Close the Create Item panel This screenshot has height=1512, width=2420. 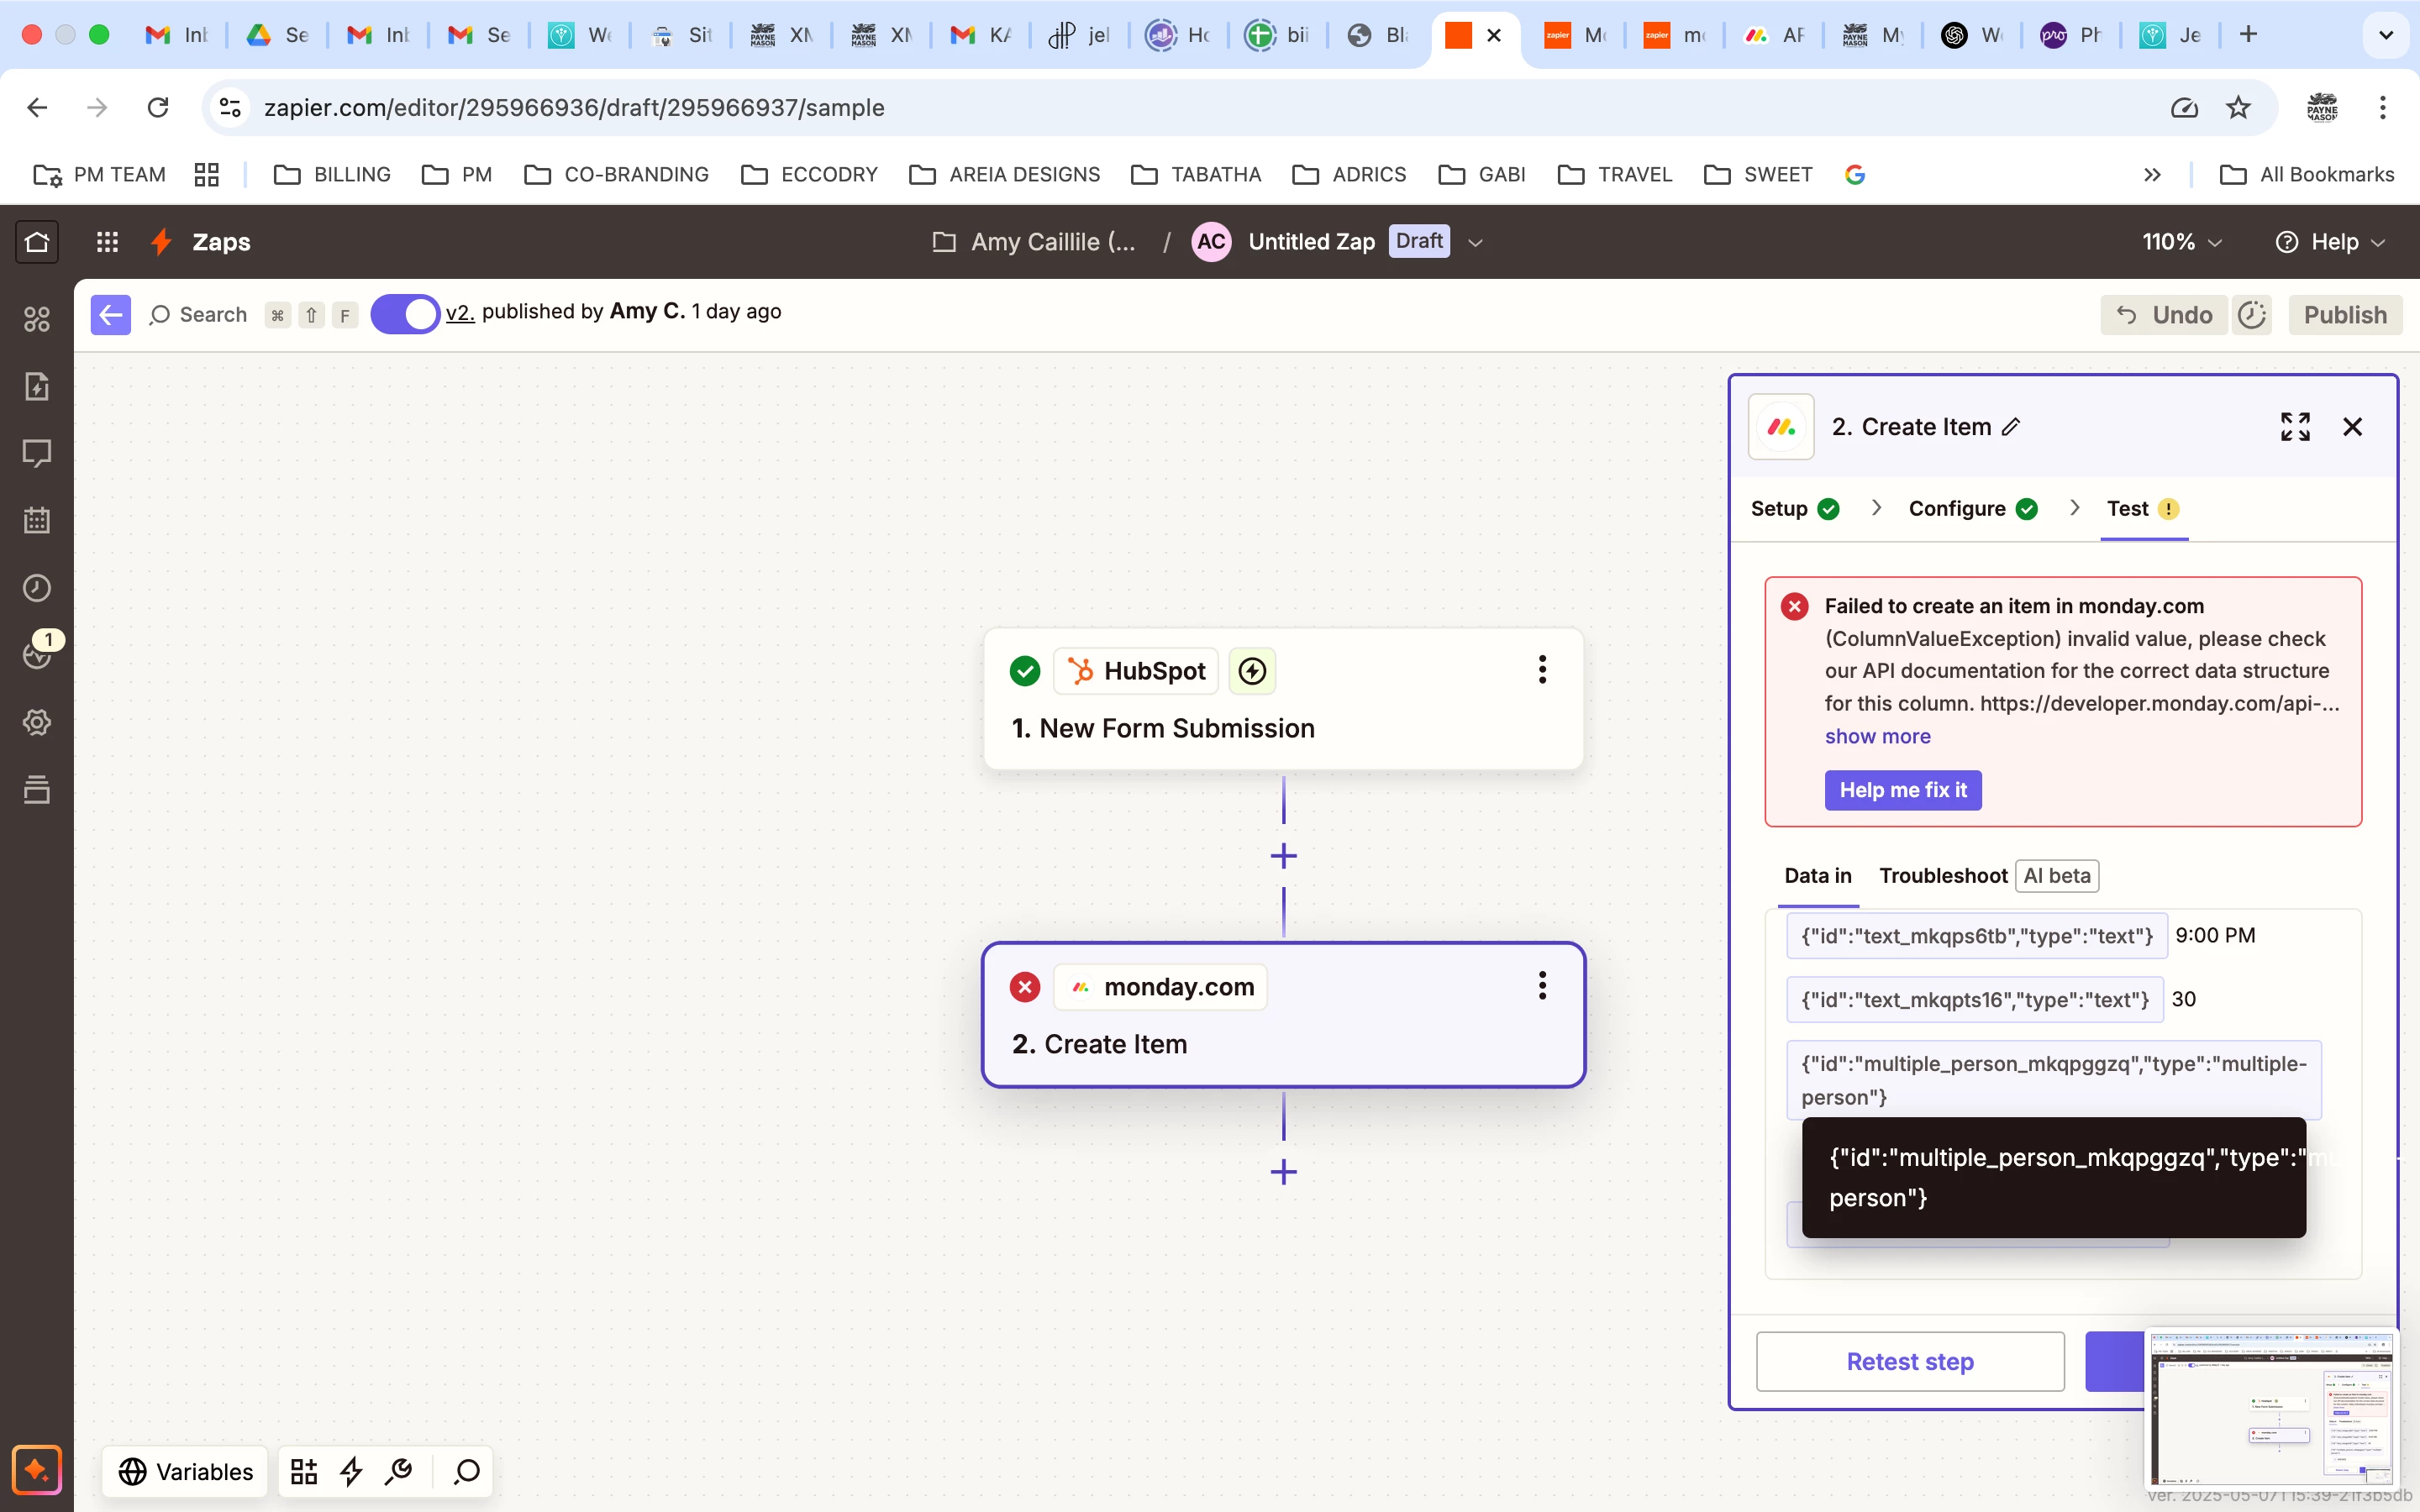2352,427
